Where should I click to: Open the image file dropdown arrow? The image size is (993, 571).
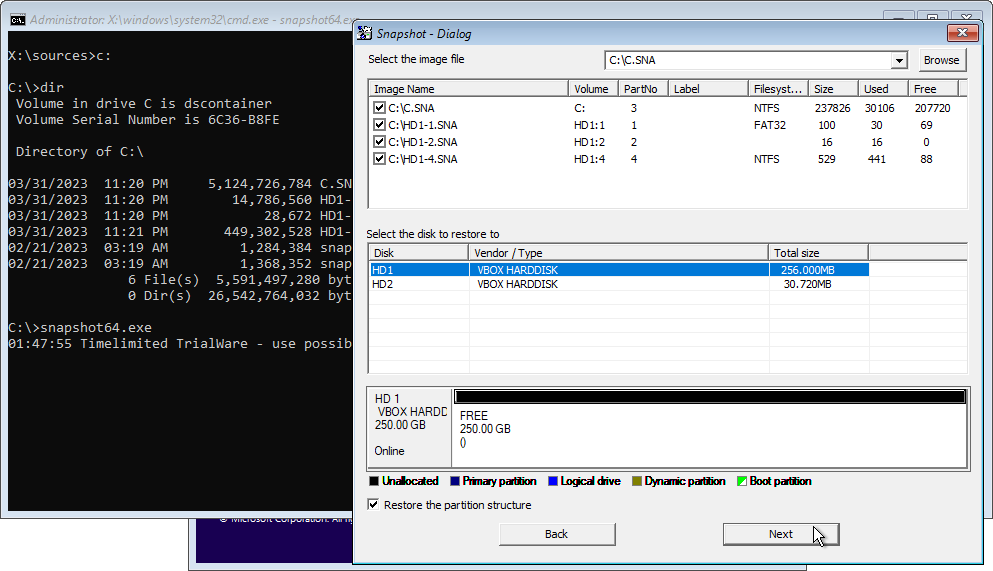click(899, 61)
